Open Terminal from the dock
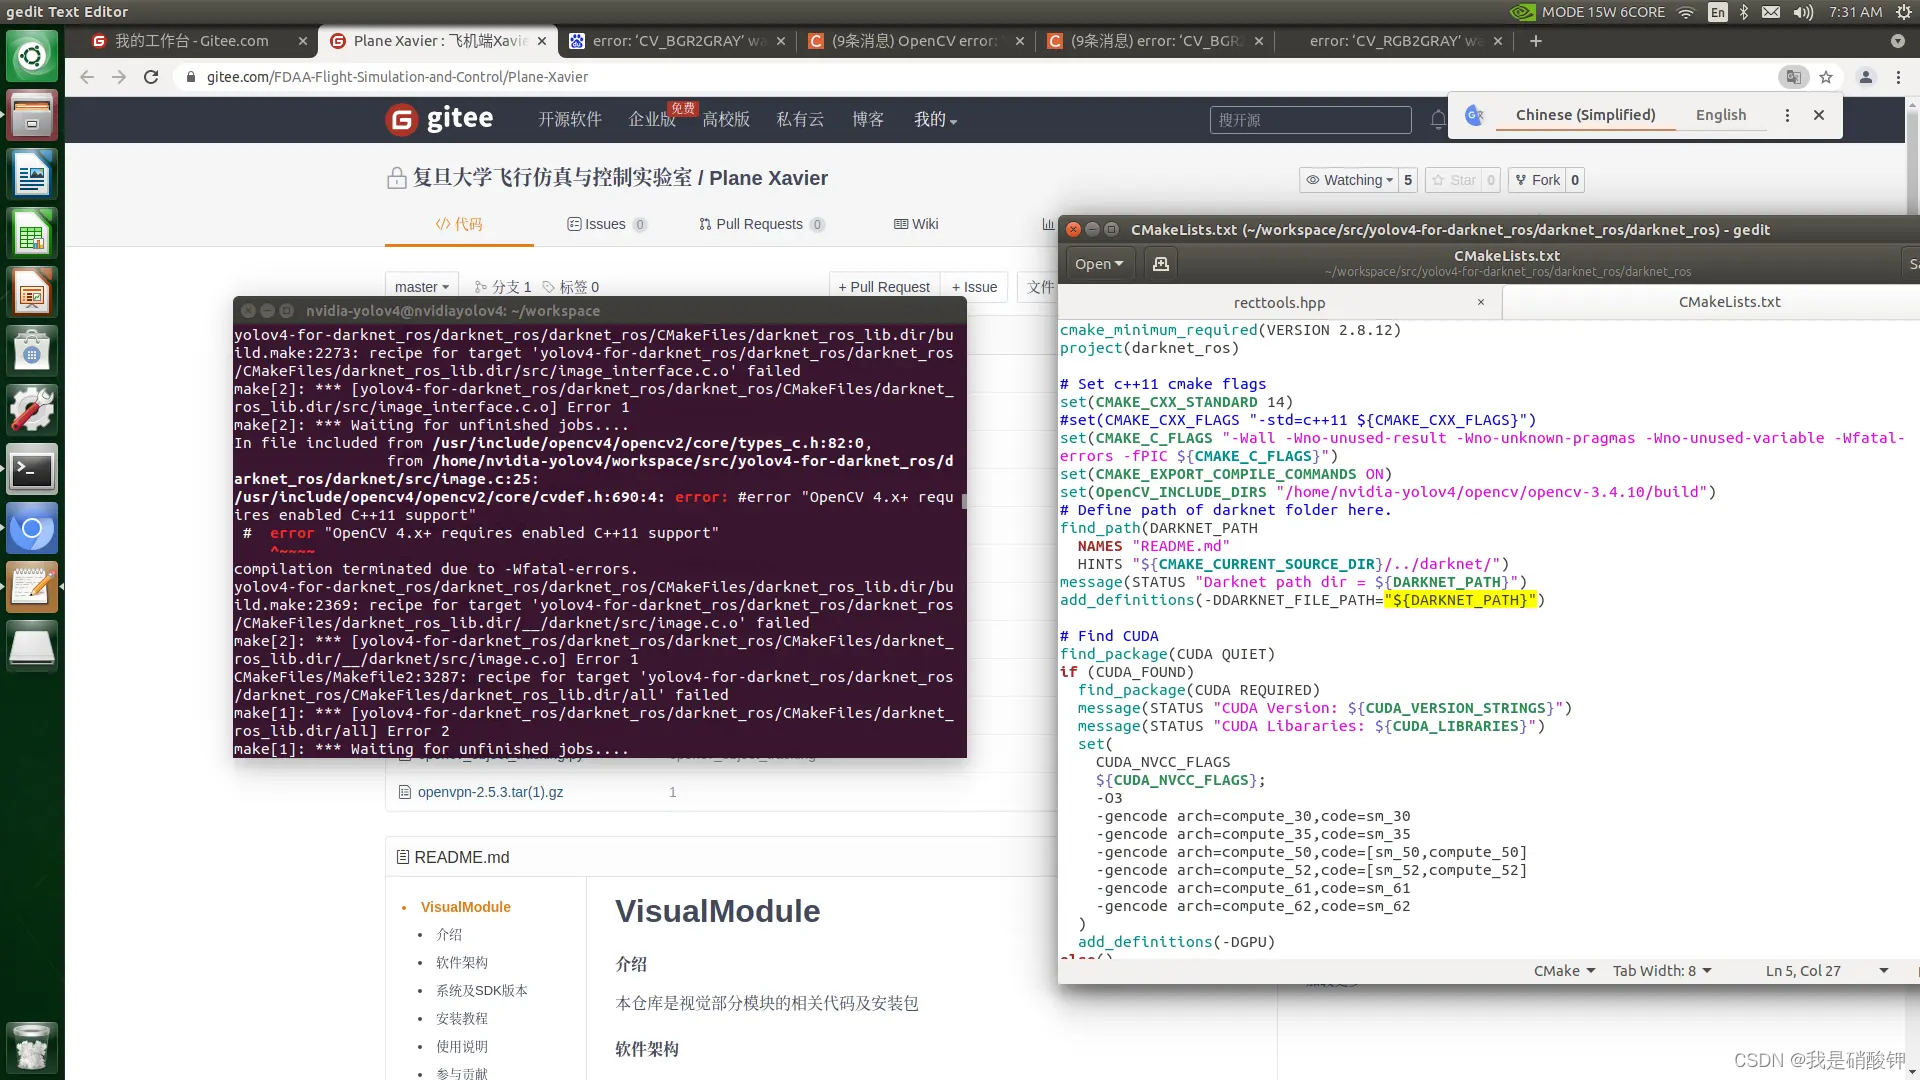 pyautogui.click(x=32, y=470)
